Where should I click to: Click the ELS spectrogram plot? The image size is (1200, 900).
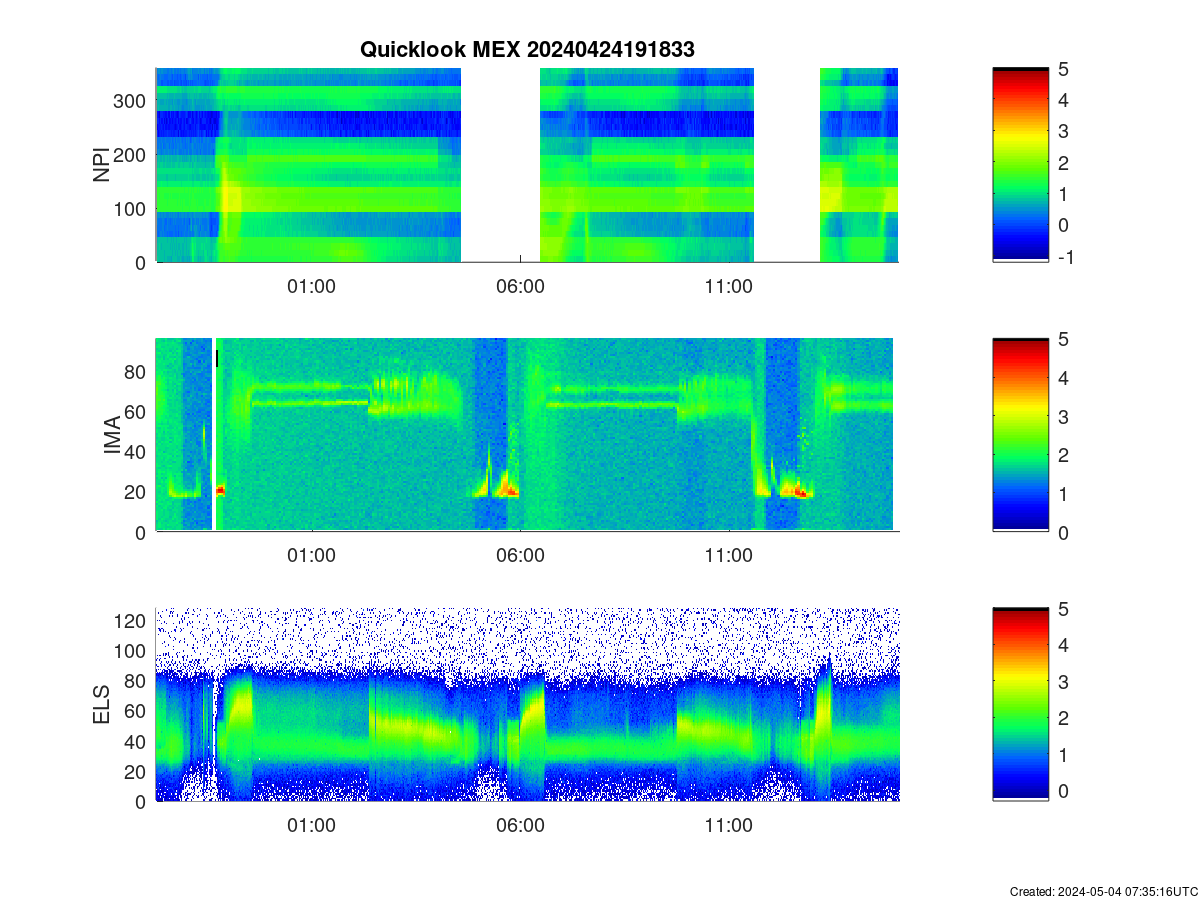(x=527, y=705)
